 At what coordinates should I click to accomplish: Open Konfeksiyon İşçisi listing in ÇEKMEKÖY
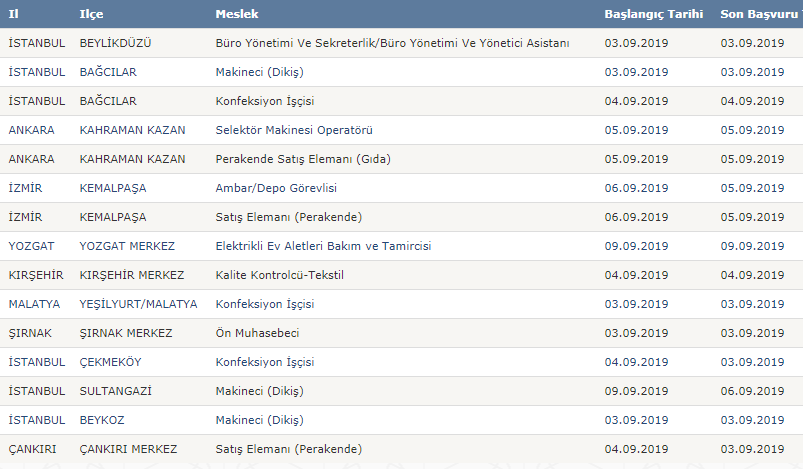(265, 362)
